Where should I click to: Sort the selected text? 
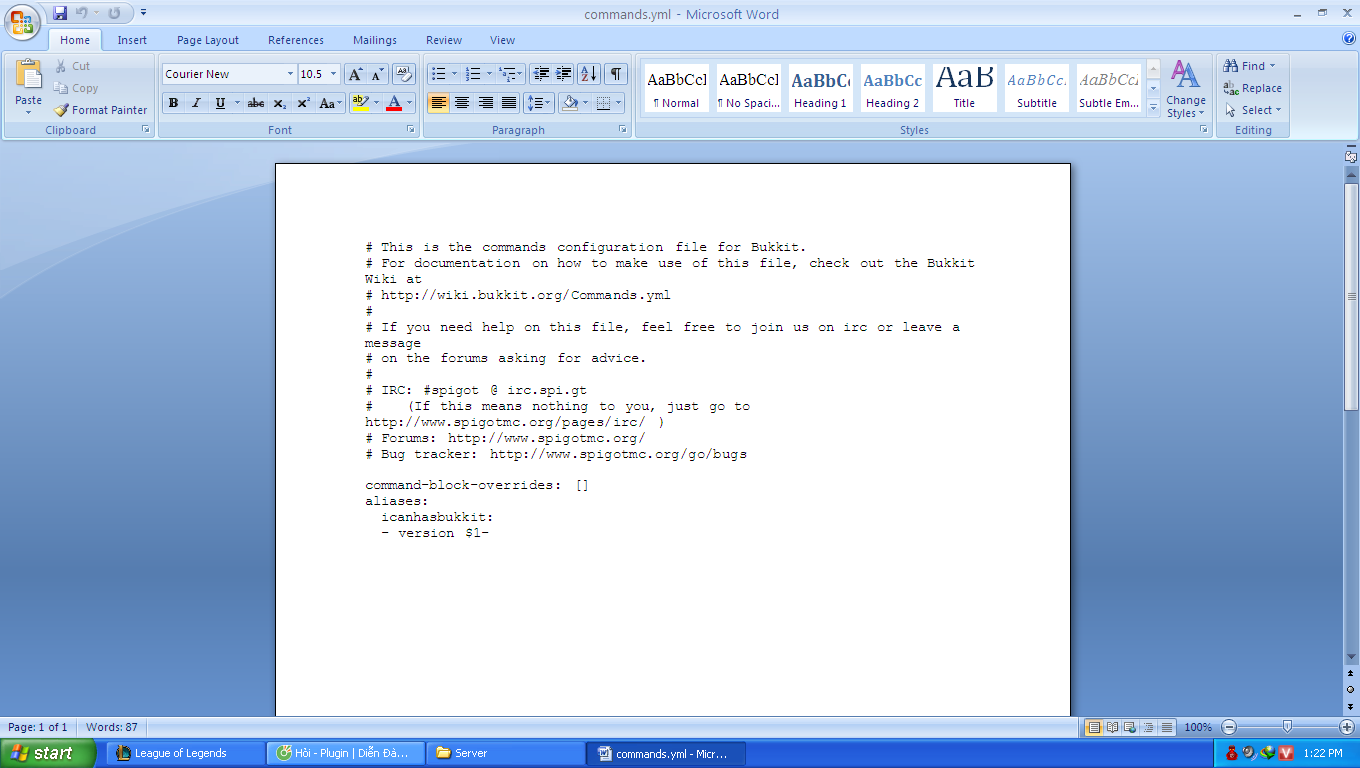[x=589, y=74]
